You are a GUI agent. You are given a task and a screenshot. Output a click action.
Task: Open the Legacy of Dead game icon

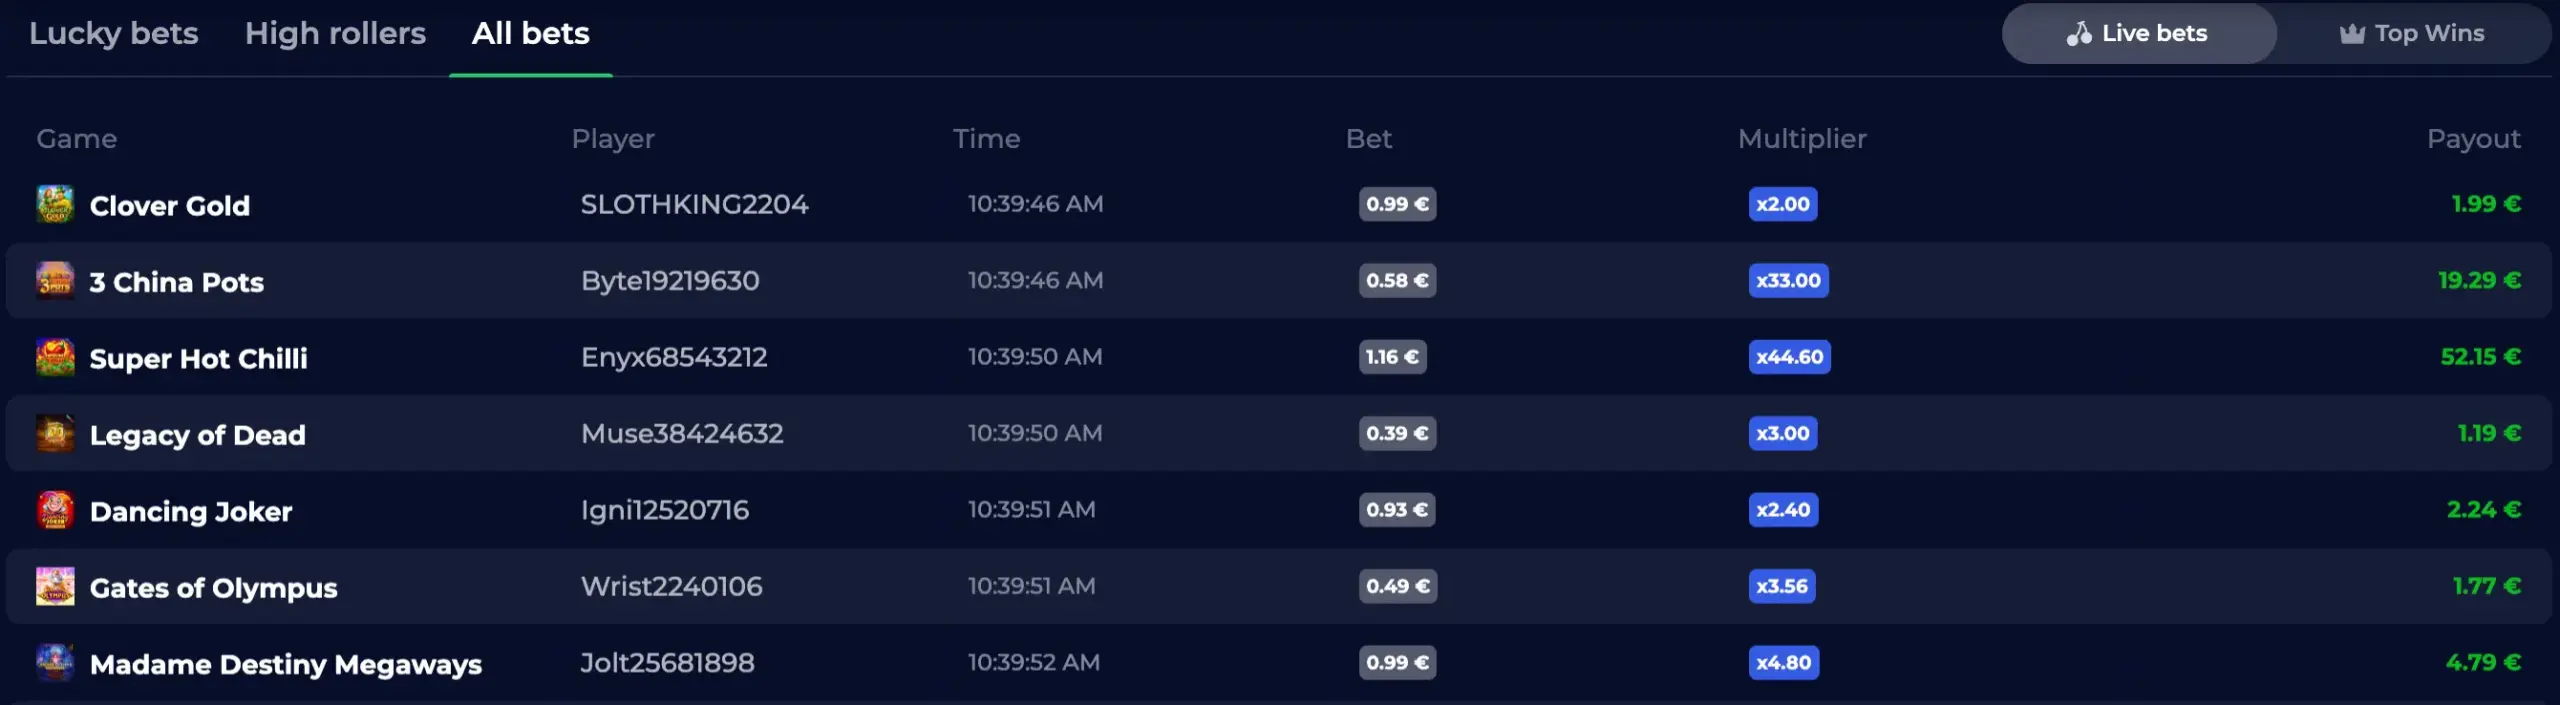click(x=55, y=434)
